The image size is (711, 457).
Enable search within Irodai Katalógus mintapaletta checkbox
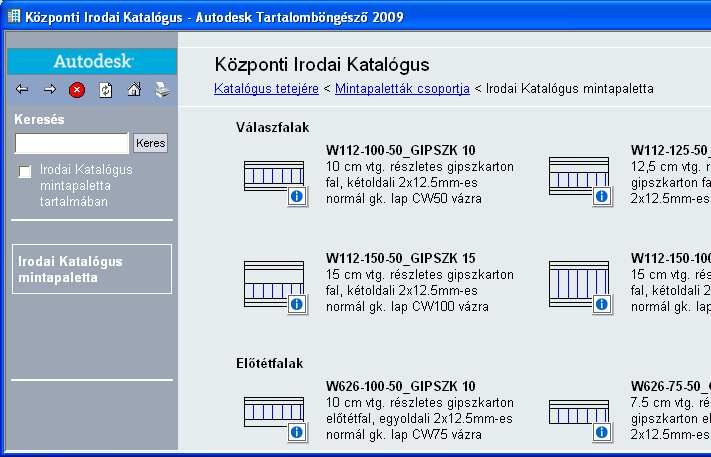click(x=25, y=171)
